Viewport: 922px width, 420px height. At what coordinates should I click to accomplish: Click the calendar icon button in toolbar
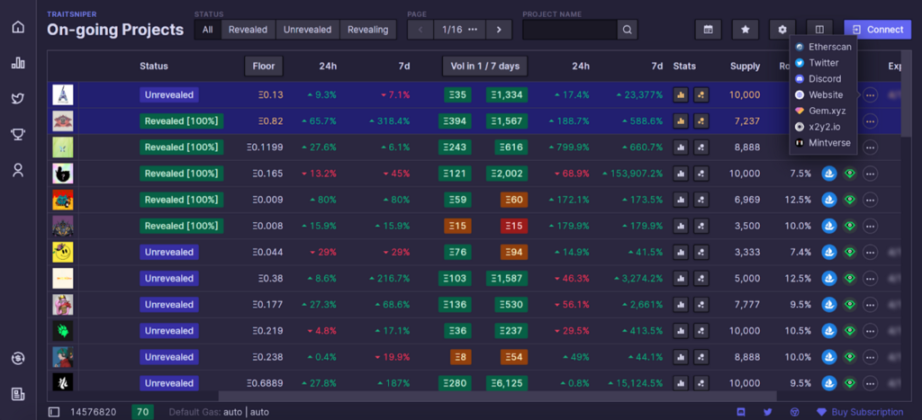708,30
